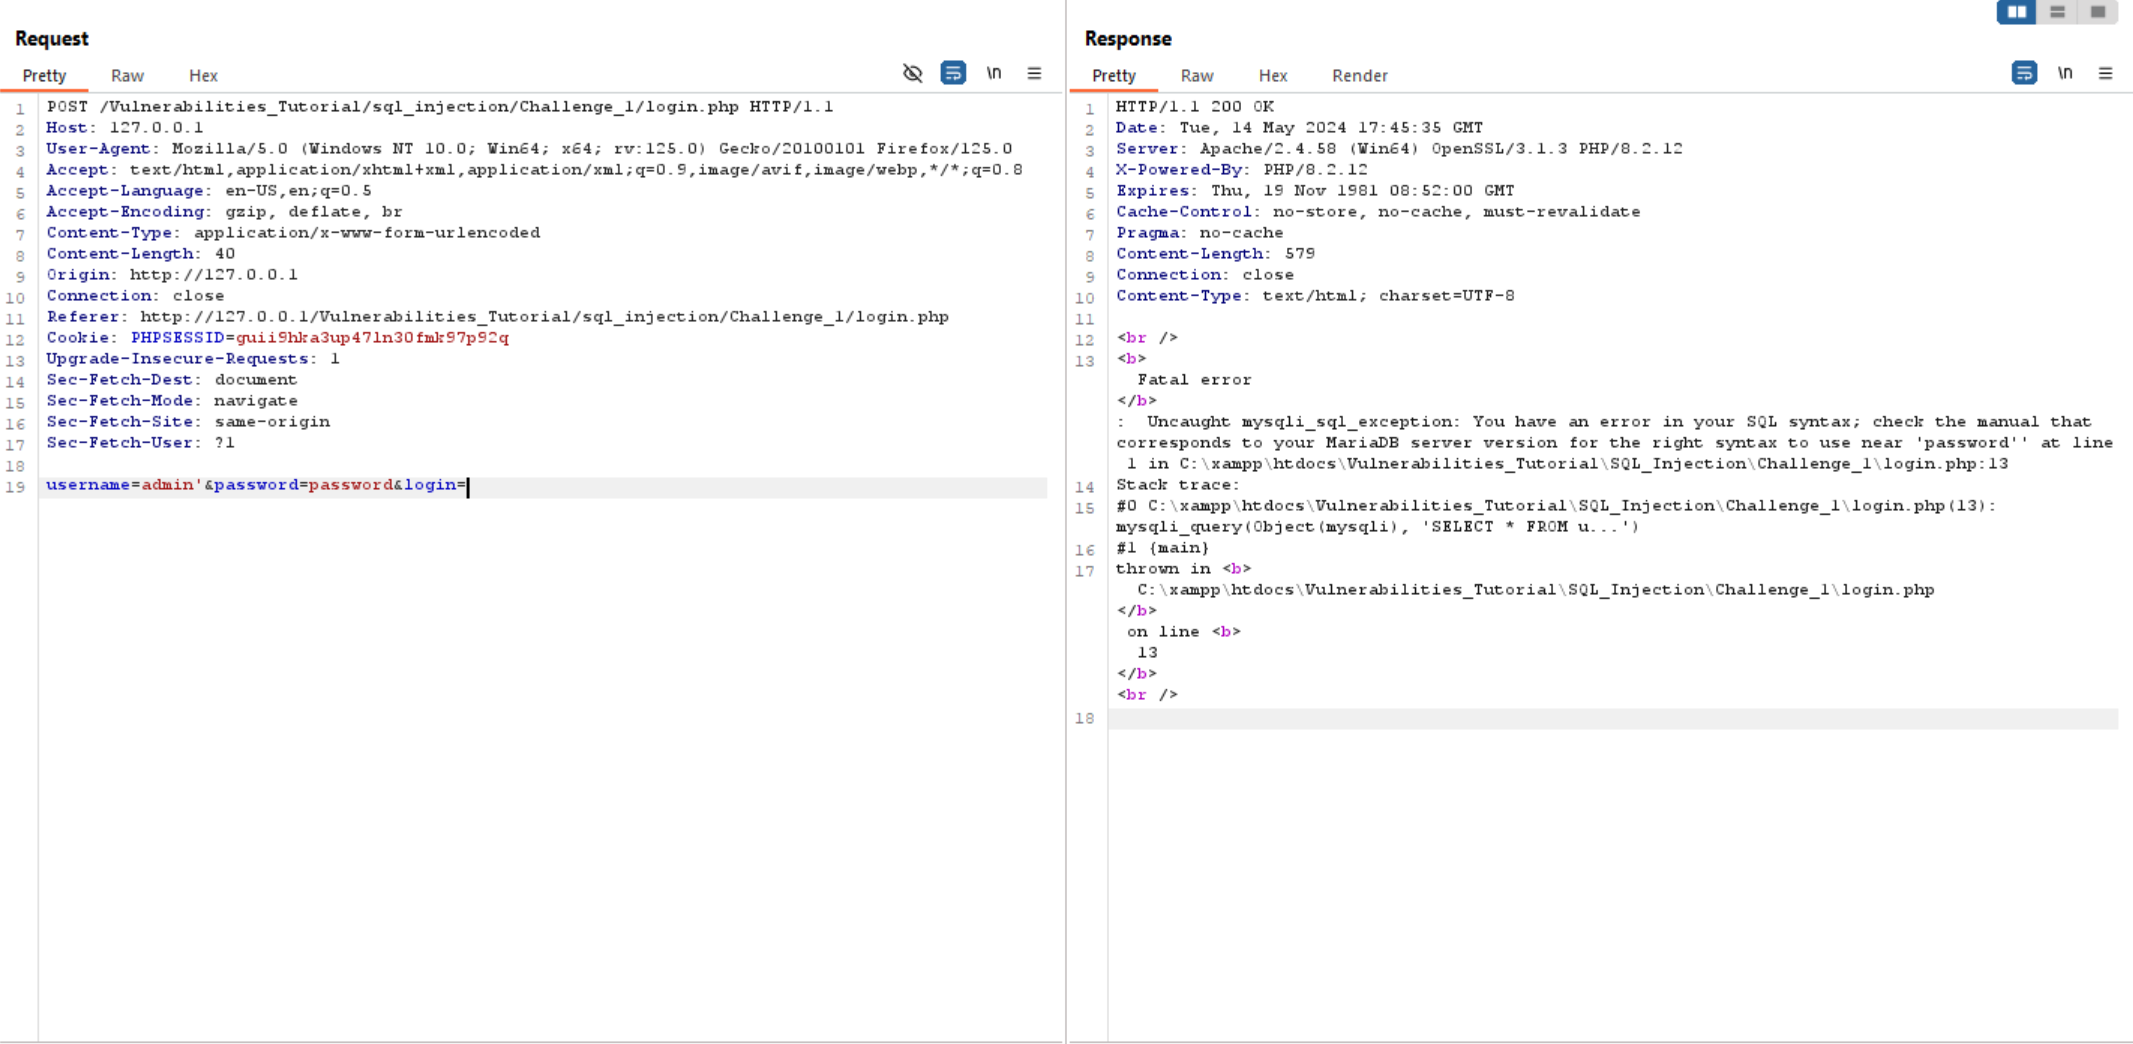The height and width of the screenshot is (1044, 2133).
Task: Click the Content-Length: 40 header line
Action: (141, 254)
